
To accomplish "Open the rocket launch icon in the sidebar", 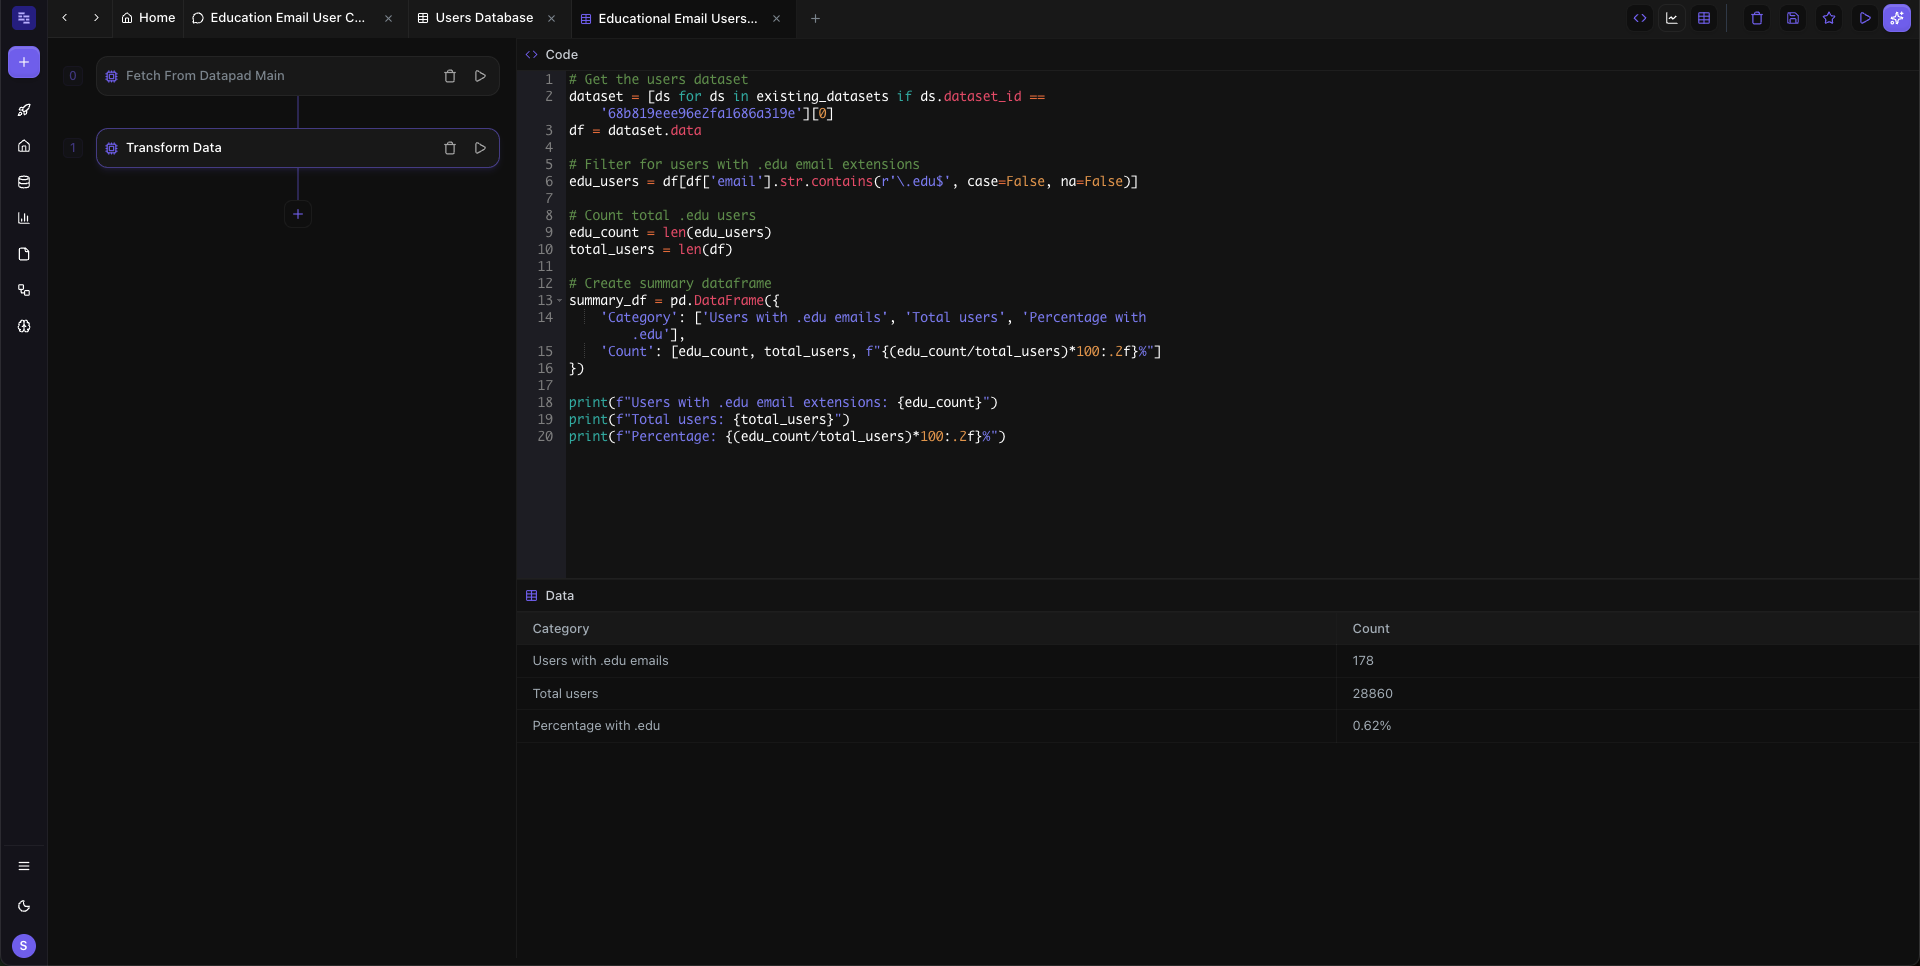I will point(24,110).
